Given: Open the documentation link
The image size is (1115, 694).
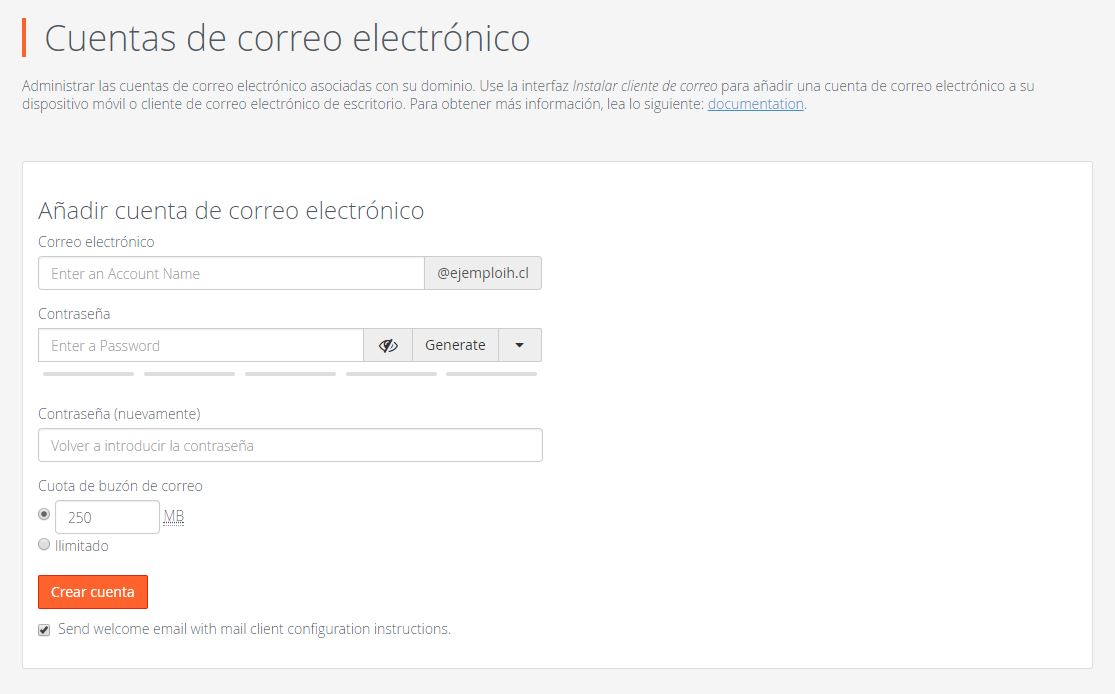Looking at the screenshot, I should [x=755, y=104].
